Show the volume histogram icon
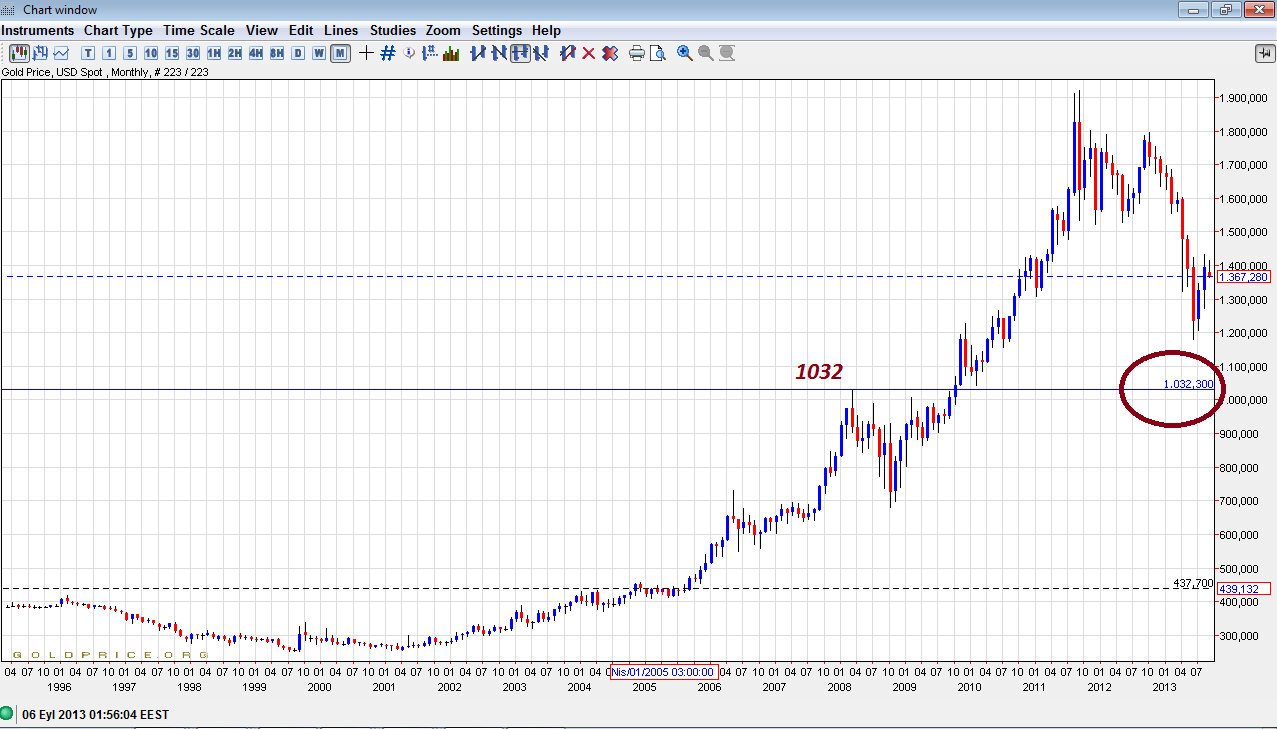This screenshot has height=729, width=1277. click(x=451, y=53)
